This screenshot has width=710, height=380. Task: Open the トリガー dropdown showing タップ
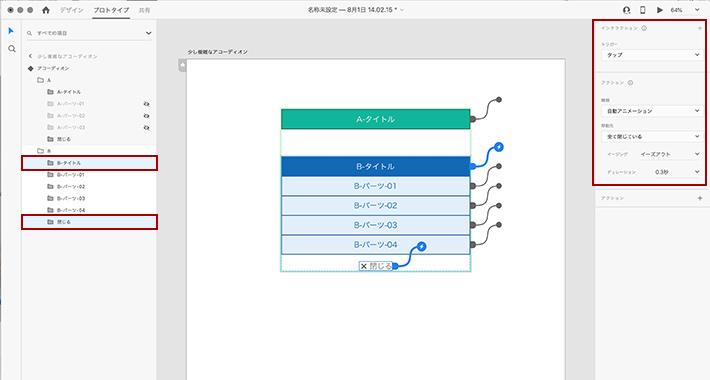[x=652, y=55]
